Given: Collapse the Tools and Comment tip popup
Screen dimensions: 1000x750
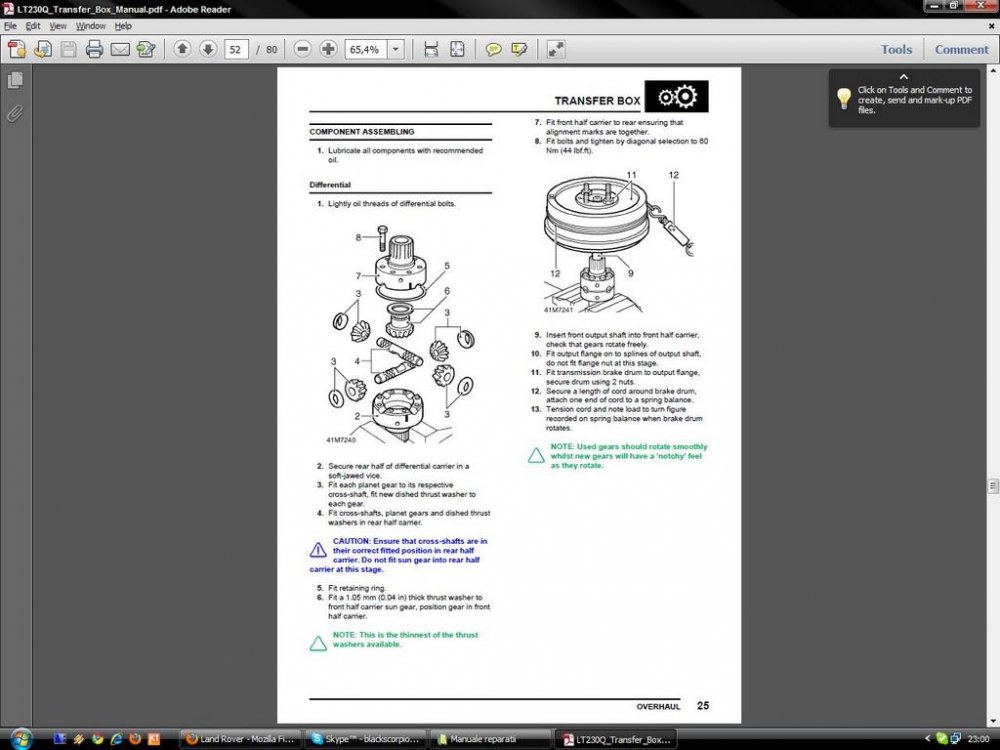Looking at the screenshot, I should click(x=904, y=77).
